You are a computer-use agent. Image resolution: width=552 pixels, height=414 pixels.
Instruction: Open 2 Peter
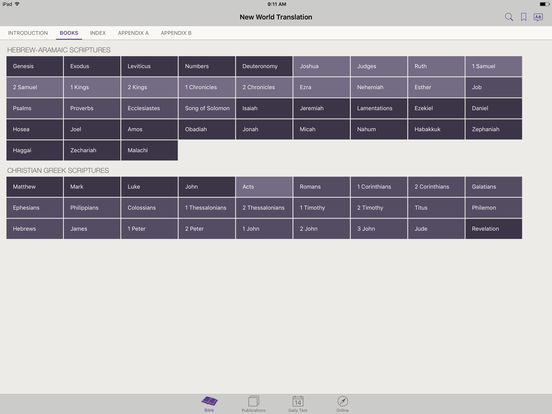tap(207, 229)
